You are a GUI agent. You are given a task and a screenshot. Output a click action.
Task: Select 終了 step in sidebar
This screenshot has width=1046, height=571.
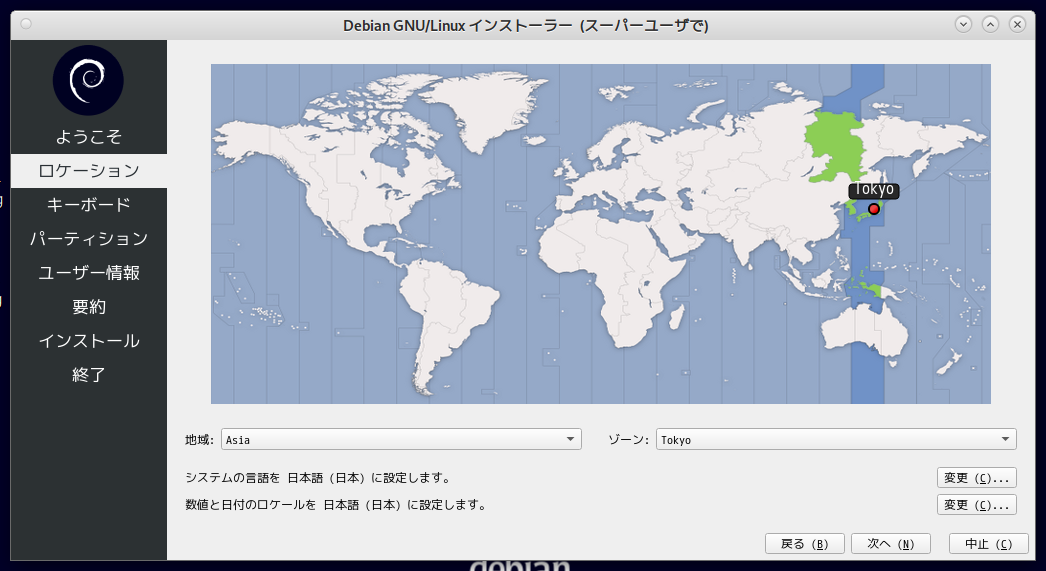click(89, 375)
